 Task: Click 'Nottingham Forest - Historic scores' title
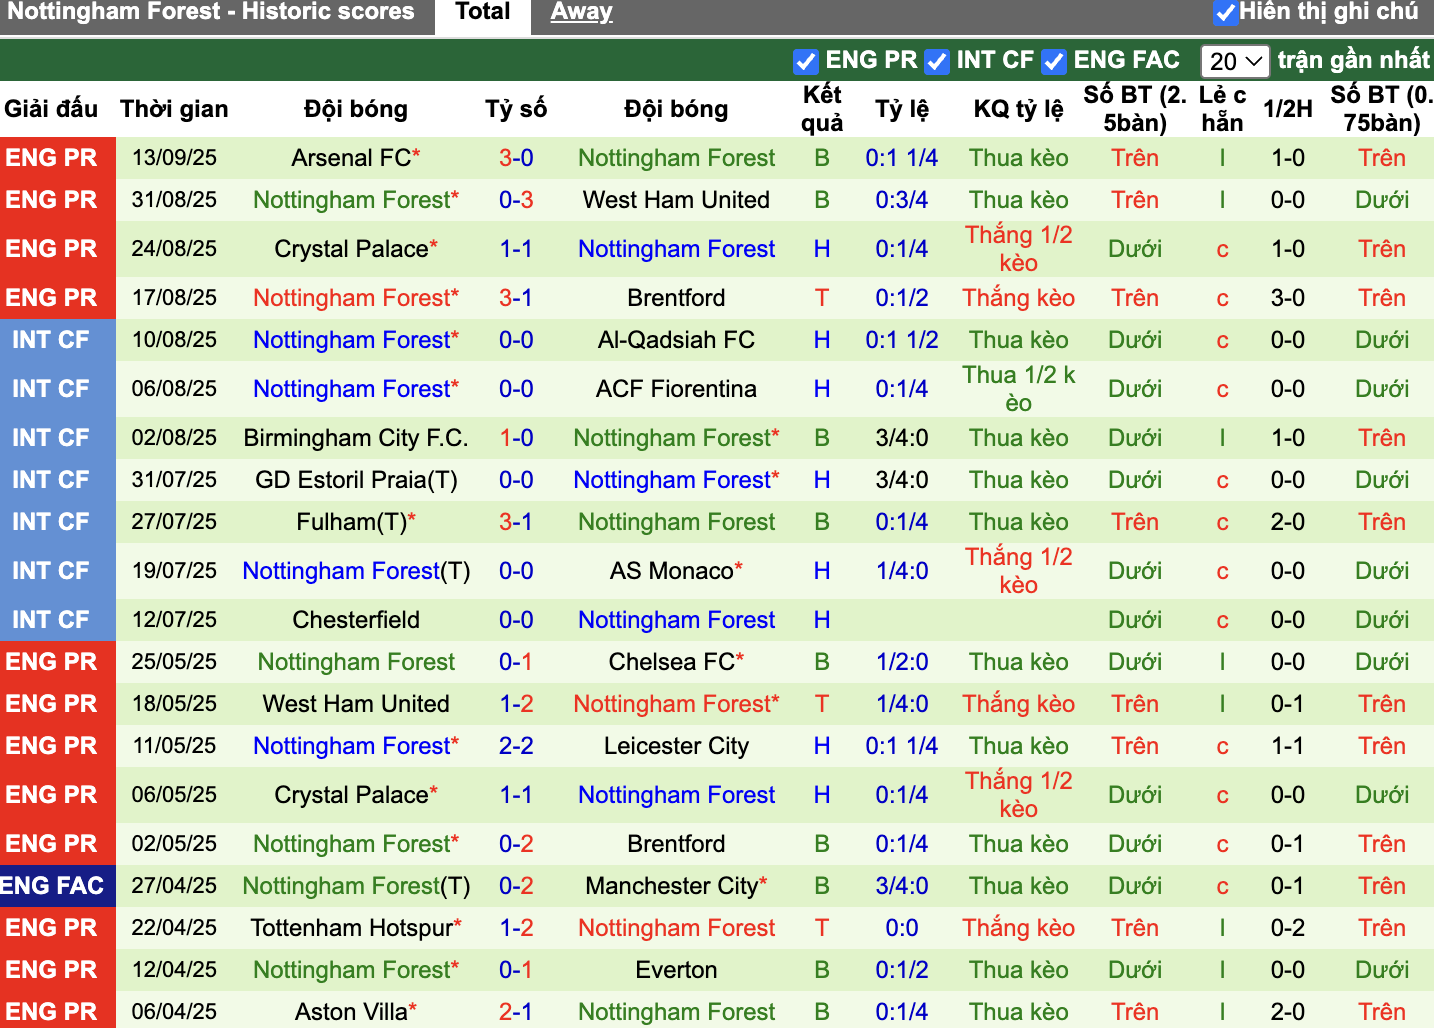(210, 12)
